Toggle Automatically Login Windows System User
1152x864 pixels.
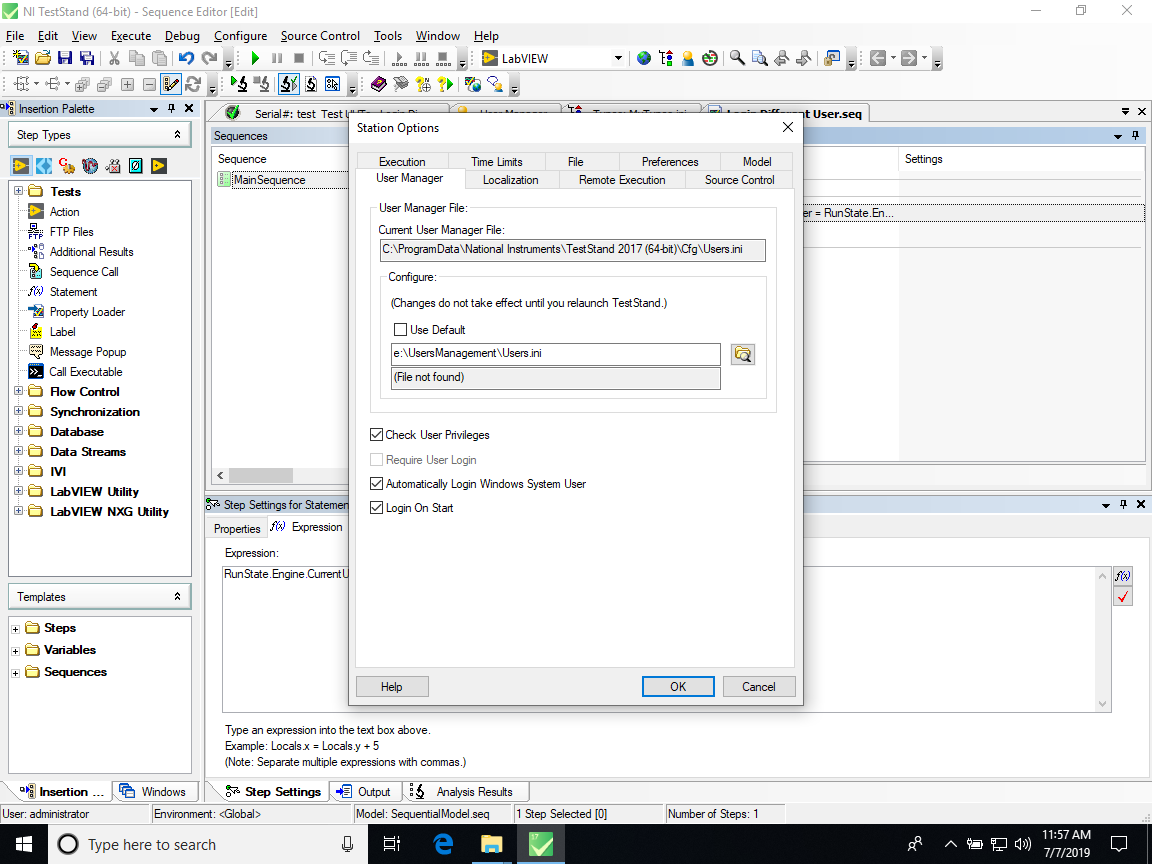point(377,482)
